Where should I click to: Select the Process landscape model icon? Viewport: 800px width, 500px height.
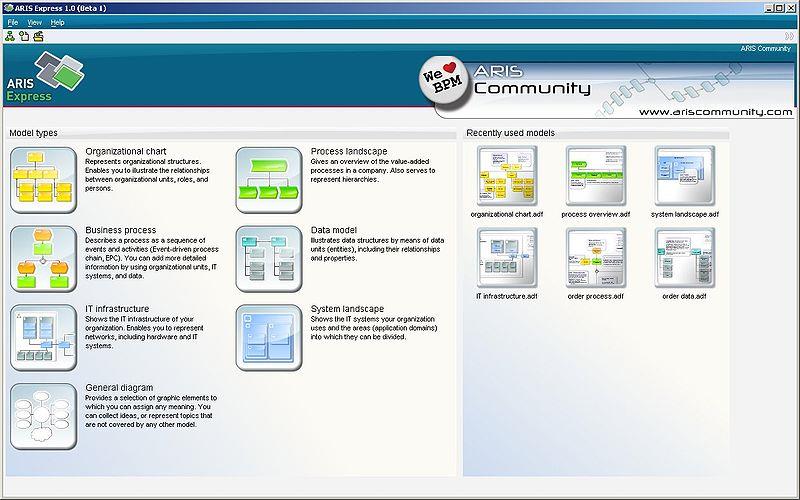point(269,180)
